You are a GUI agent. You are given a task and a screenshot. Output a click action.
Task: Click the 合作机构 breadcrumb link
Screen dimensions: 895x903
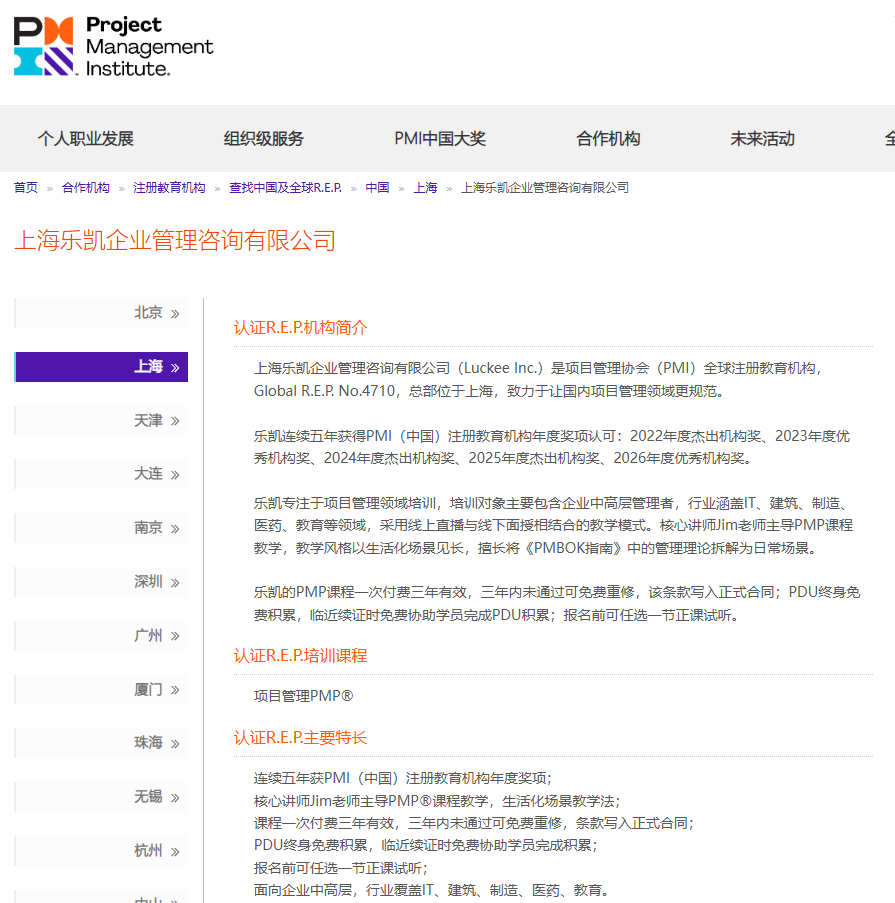tap(86, 188)
